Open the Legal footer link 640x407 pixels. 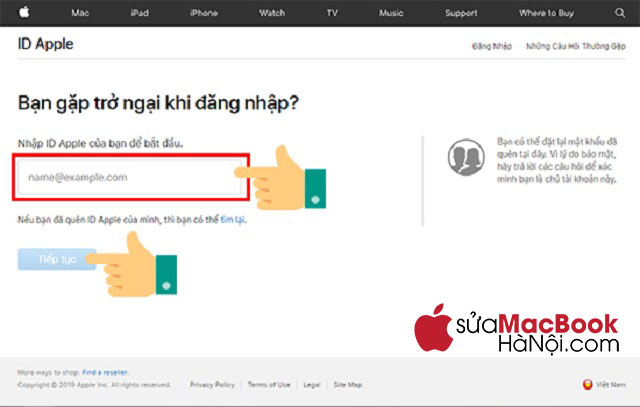[312, 385]
